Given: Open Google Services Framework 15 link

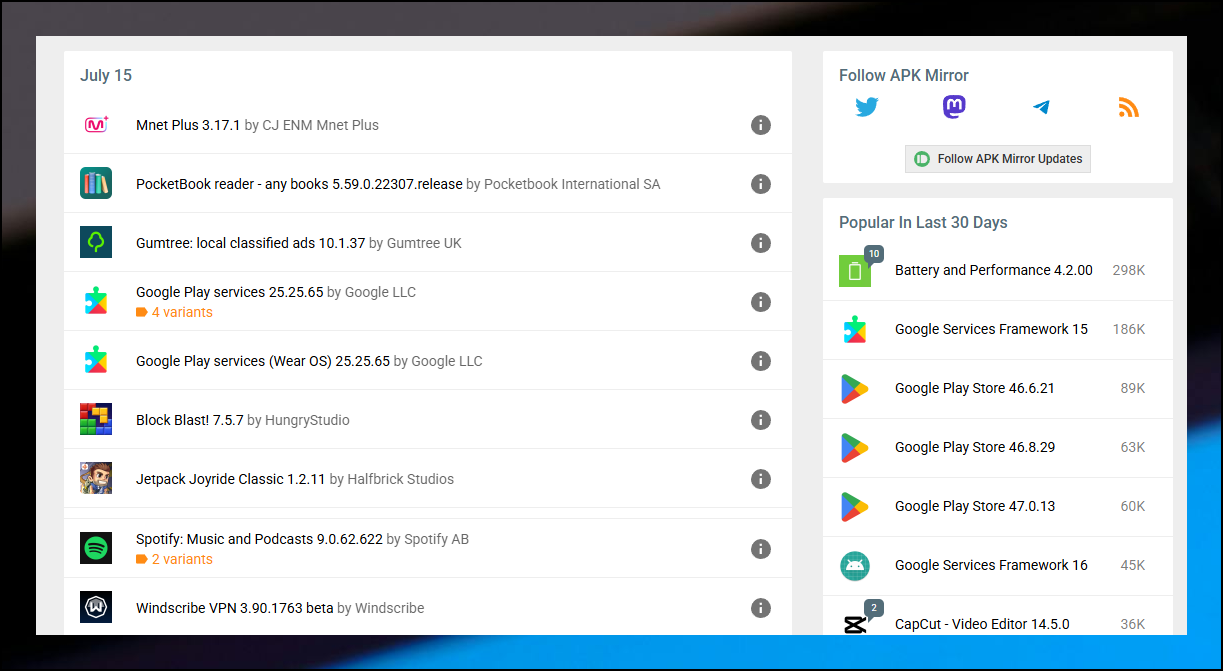Looking at the screenshot, I should click(x=991, y=329).
